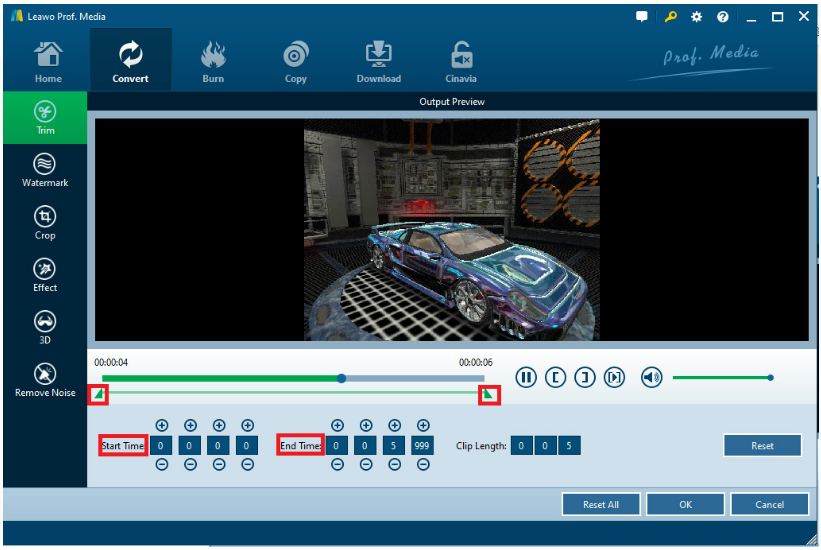Select the Effect tool
This screenshot has height=550, width=821.
point(45,274)
